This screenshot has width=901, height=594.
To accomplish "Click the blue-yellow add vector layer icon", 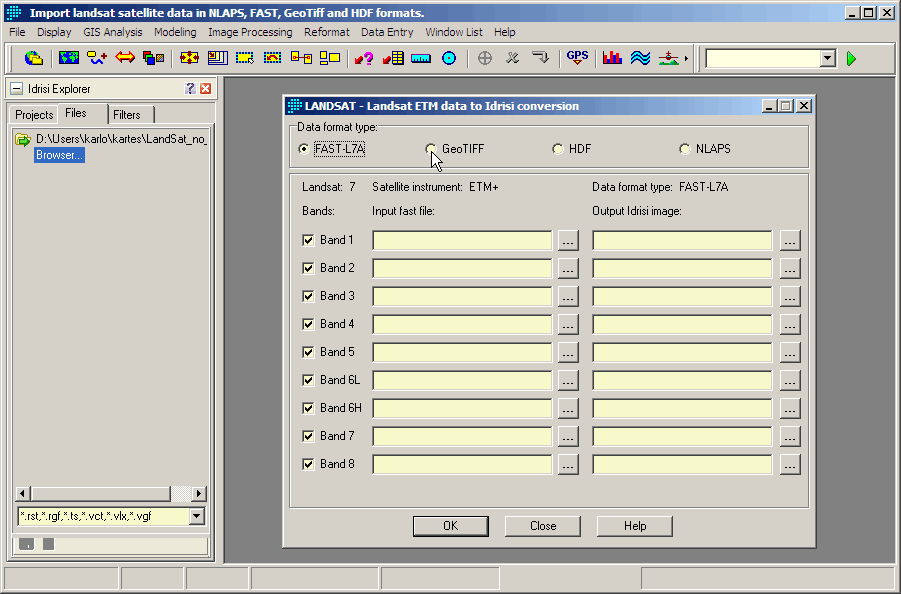I will click(x=97, y=58).
